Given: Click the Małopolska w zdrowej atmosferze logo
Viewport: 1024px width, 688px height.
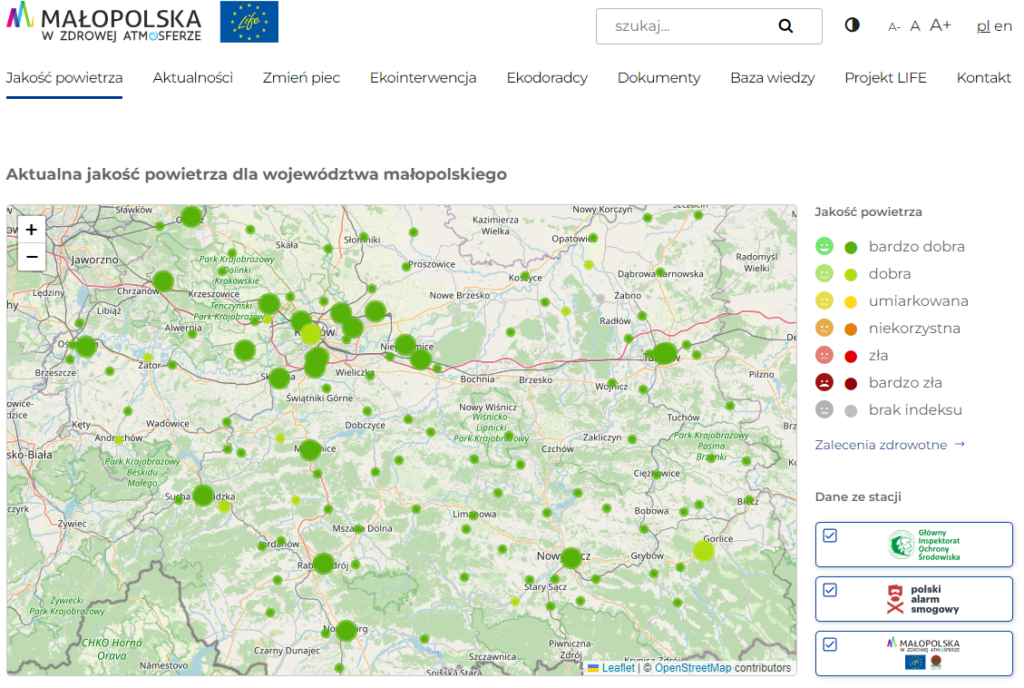Looking at the screenshot, I should coord(105,22).
